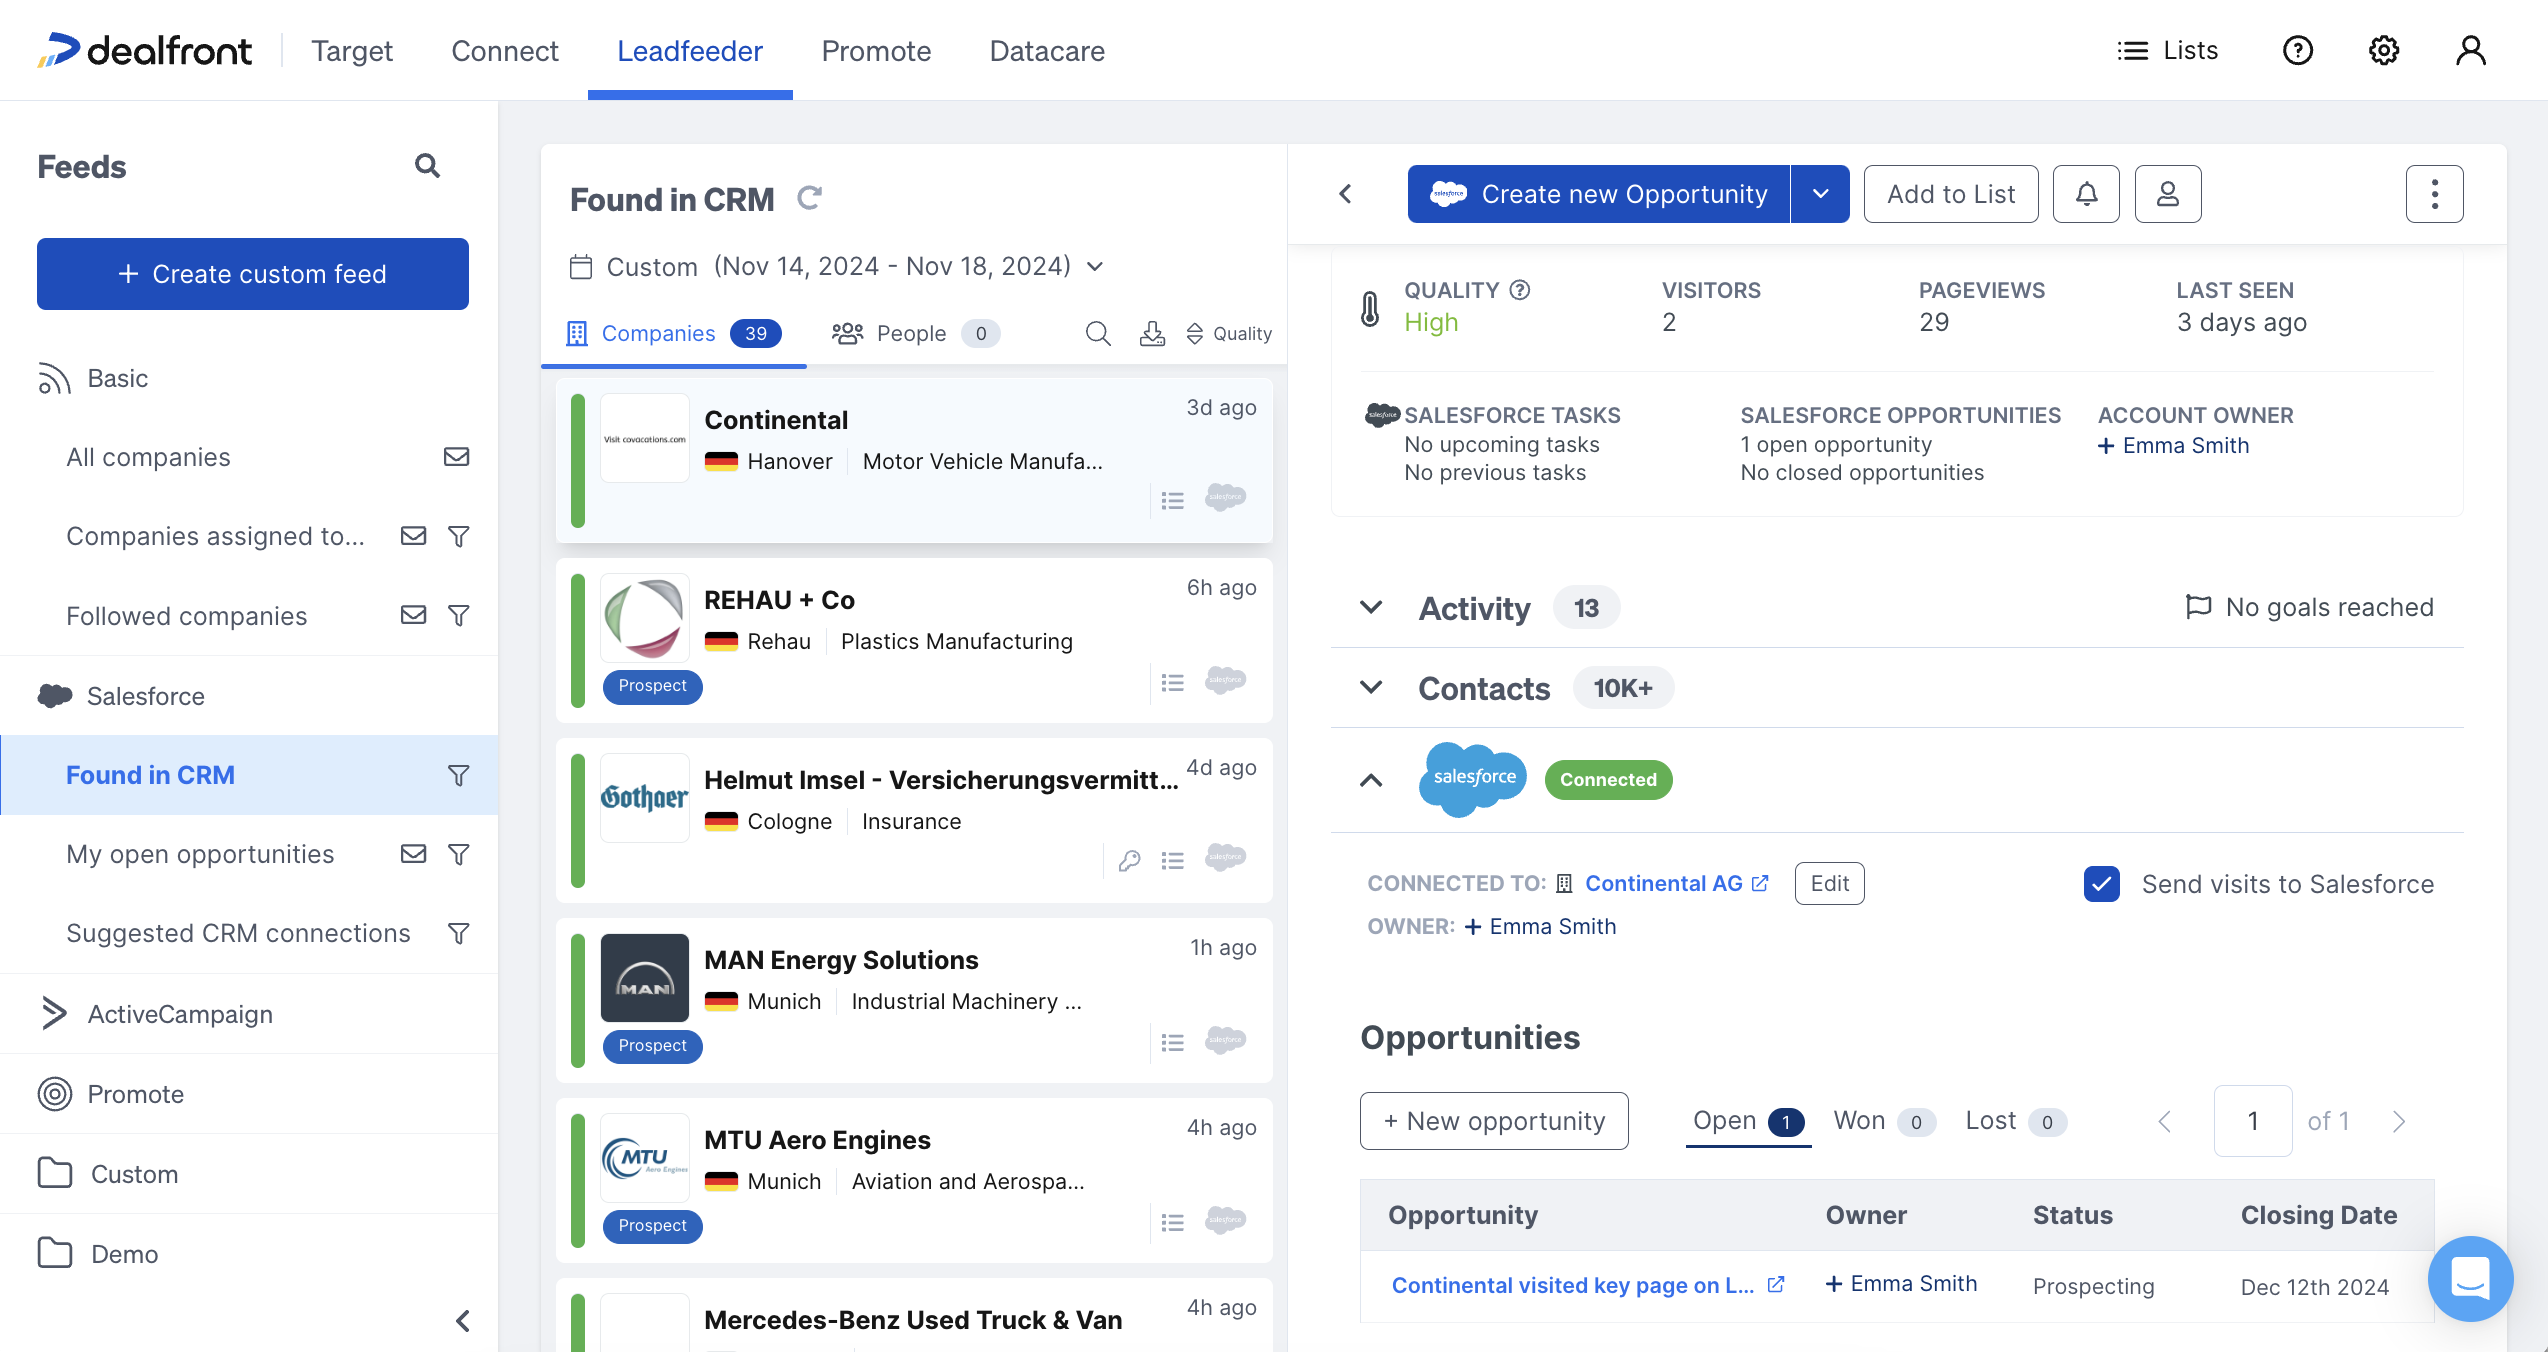Open the Create new Opportunity dropdown arrow
This screenshot has width=2548, height=1352.
pos(1820,193)
